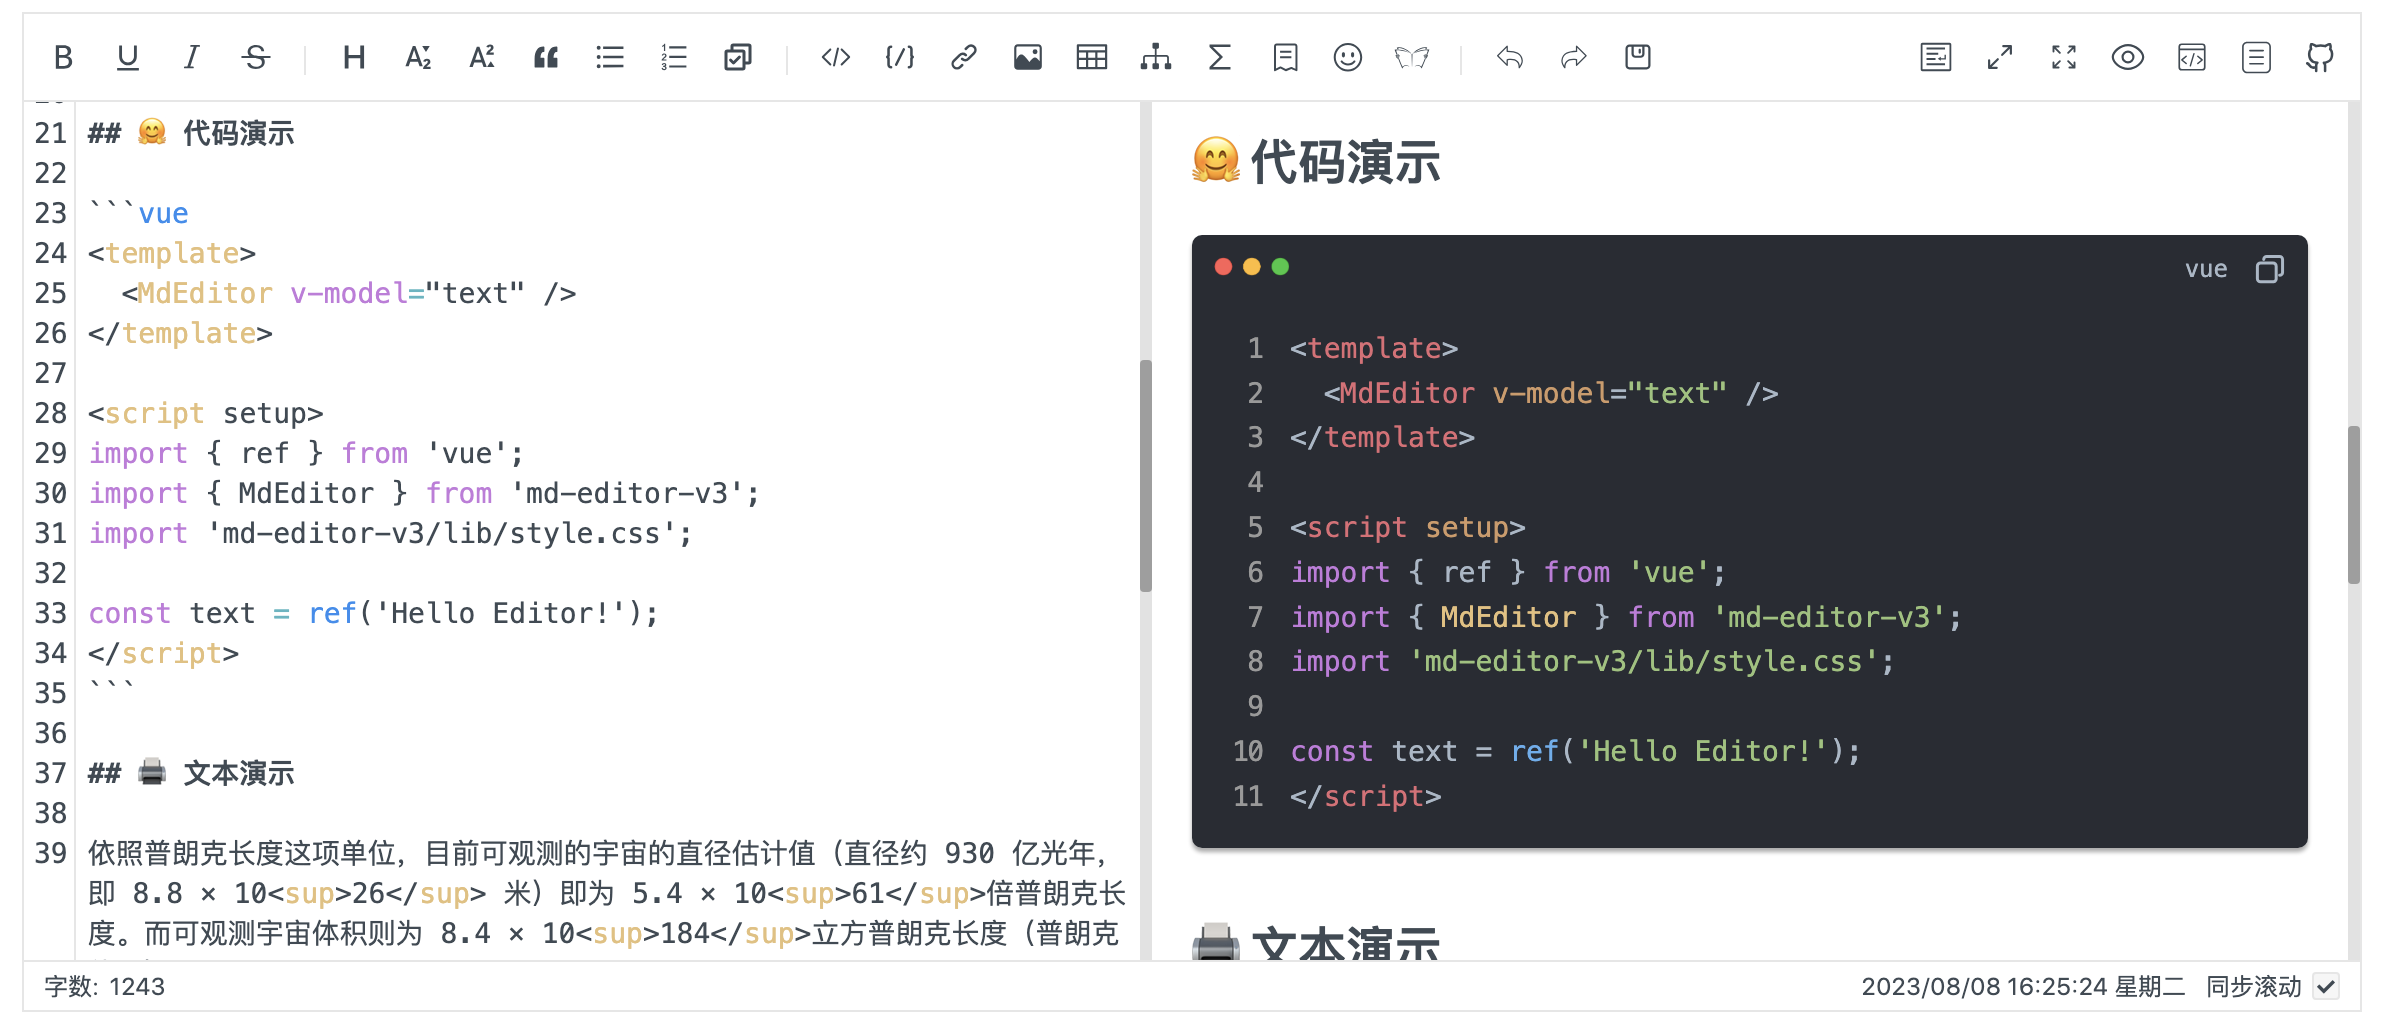Toggle the preview pane eye icon
This screenshot has width=2394, height=1018.
[2128, 57]
